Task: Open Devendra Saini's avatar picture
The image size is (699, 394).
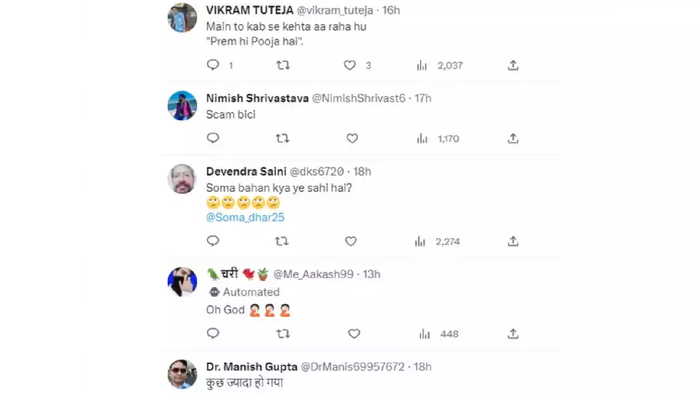Action: point(182,179)
